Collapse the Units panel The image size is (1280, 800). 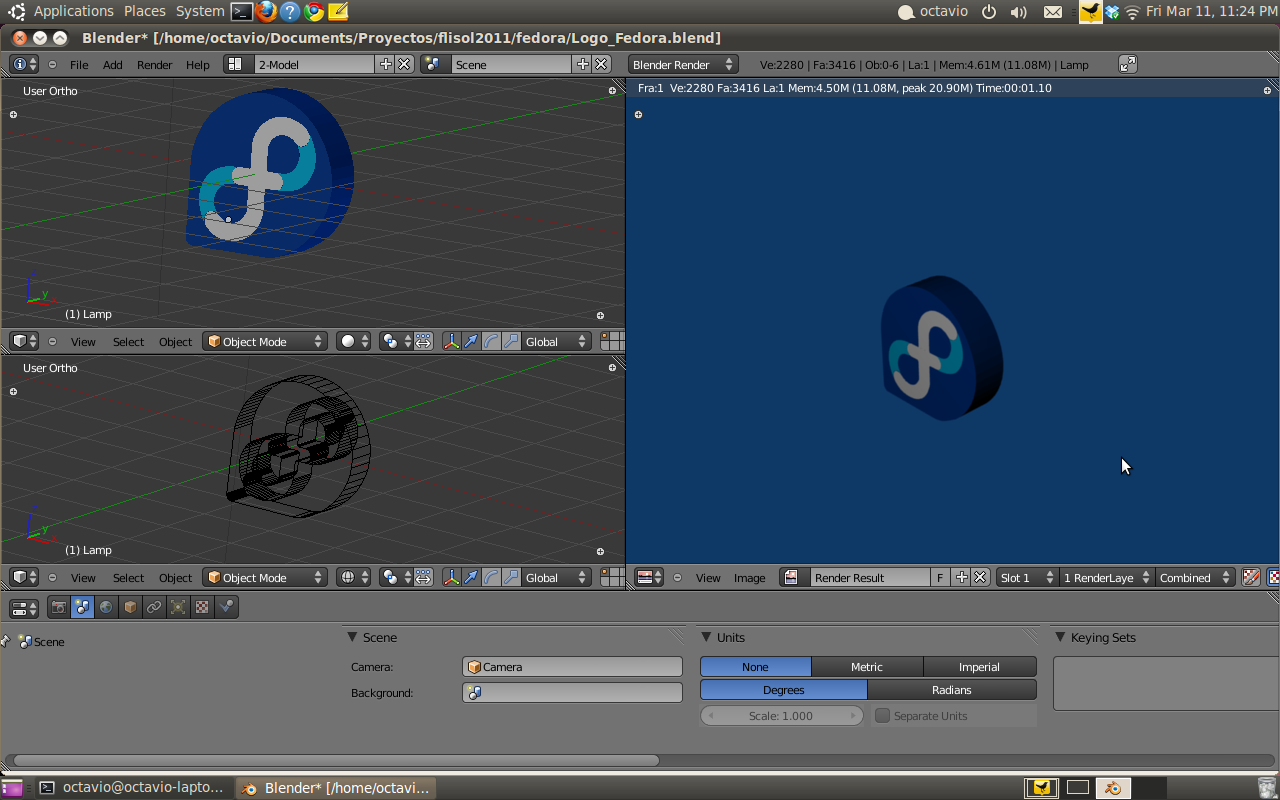(x=708, y=637)
